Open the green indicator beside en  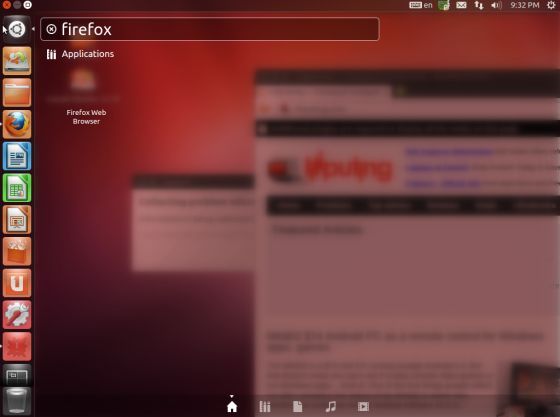[444, 5]
